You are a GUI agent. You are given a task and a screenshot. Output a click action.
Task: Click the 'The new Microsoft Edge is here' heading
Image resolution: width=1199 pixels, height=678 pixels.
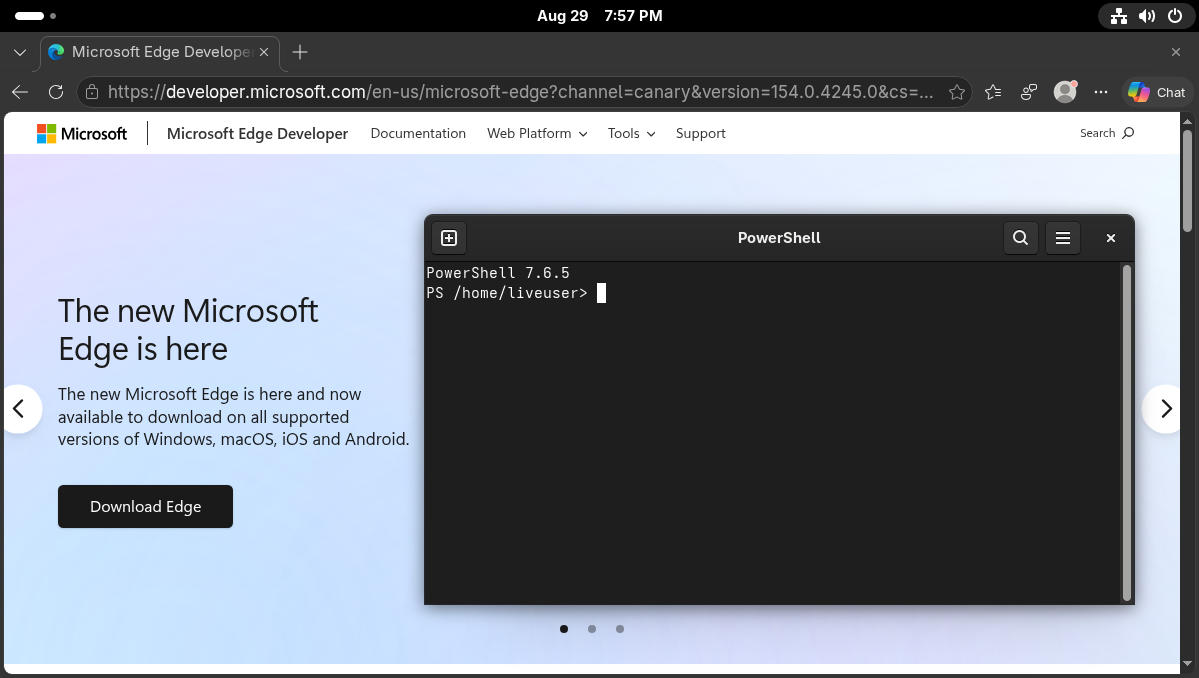pyautogui.click(x=188, y=330)
